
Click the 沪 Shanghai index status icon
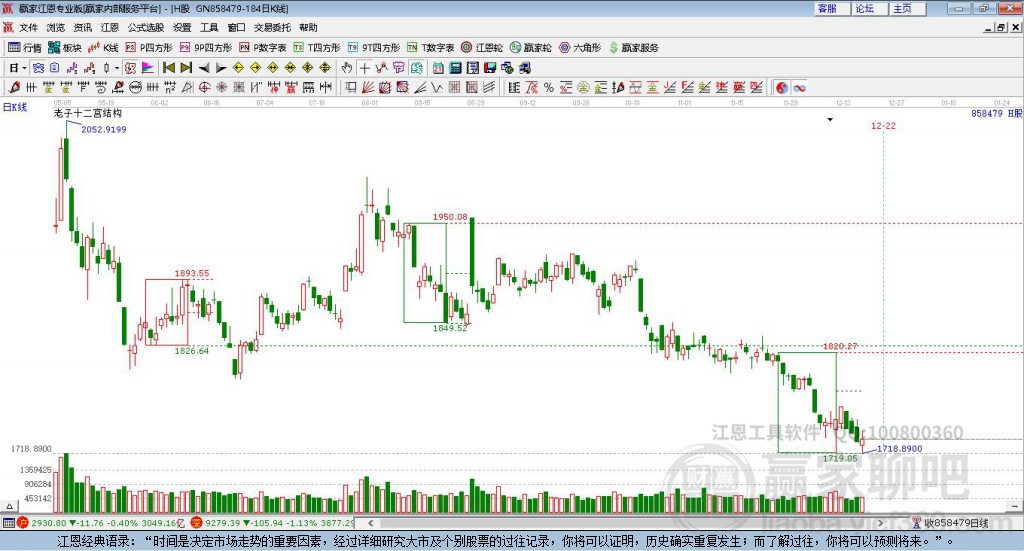pyautogui.click(x=23, y=523)
